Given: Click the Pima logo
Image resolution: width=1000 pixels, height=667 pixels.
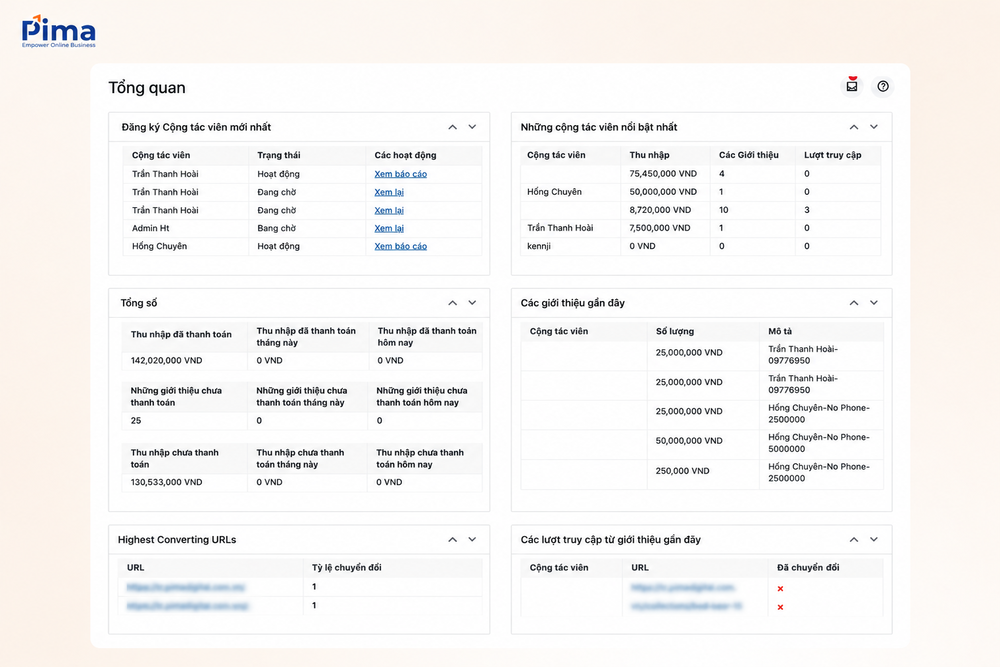Looking at the screenshot, I should click(58, 31).
